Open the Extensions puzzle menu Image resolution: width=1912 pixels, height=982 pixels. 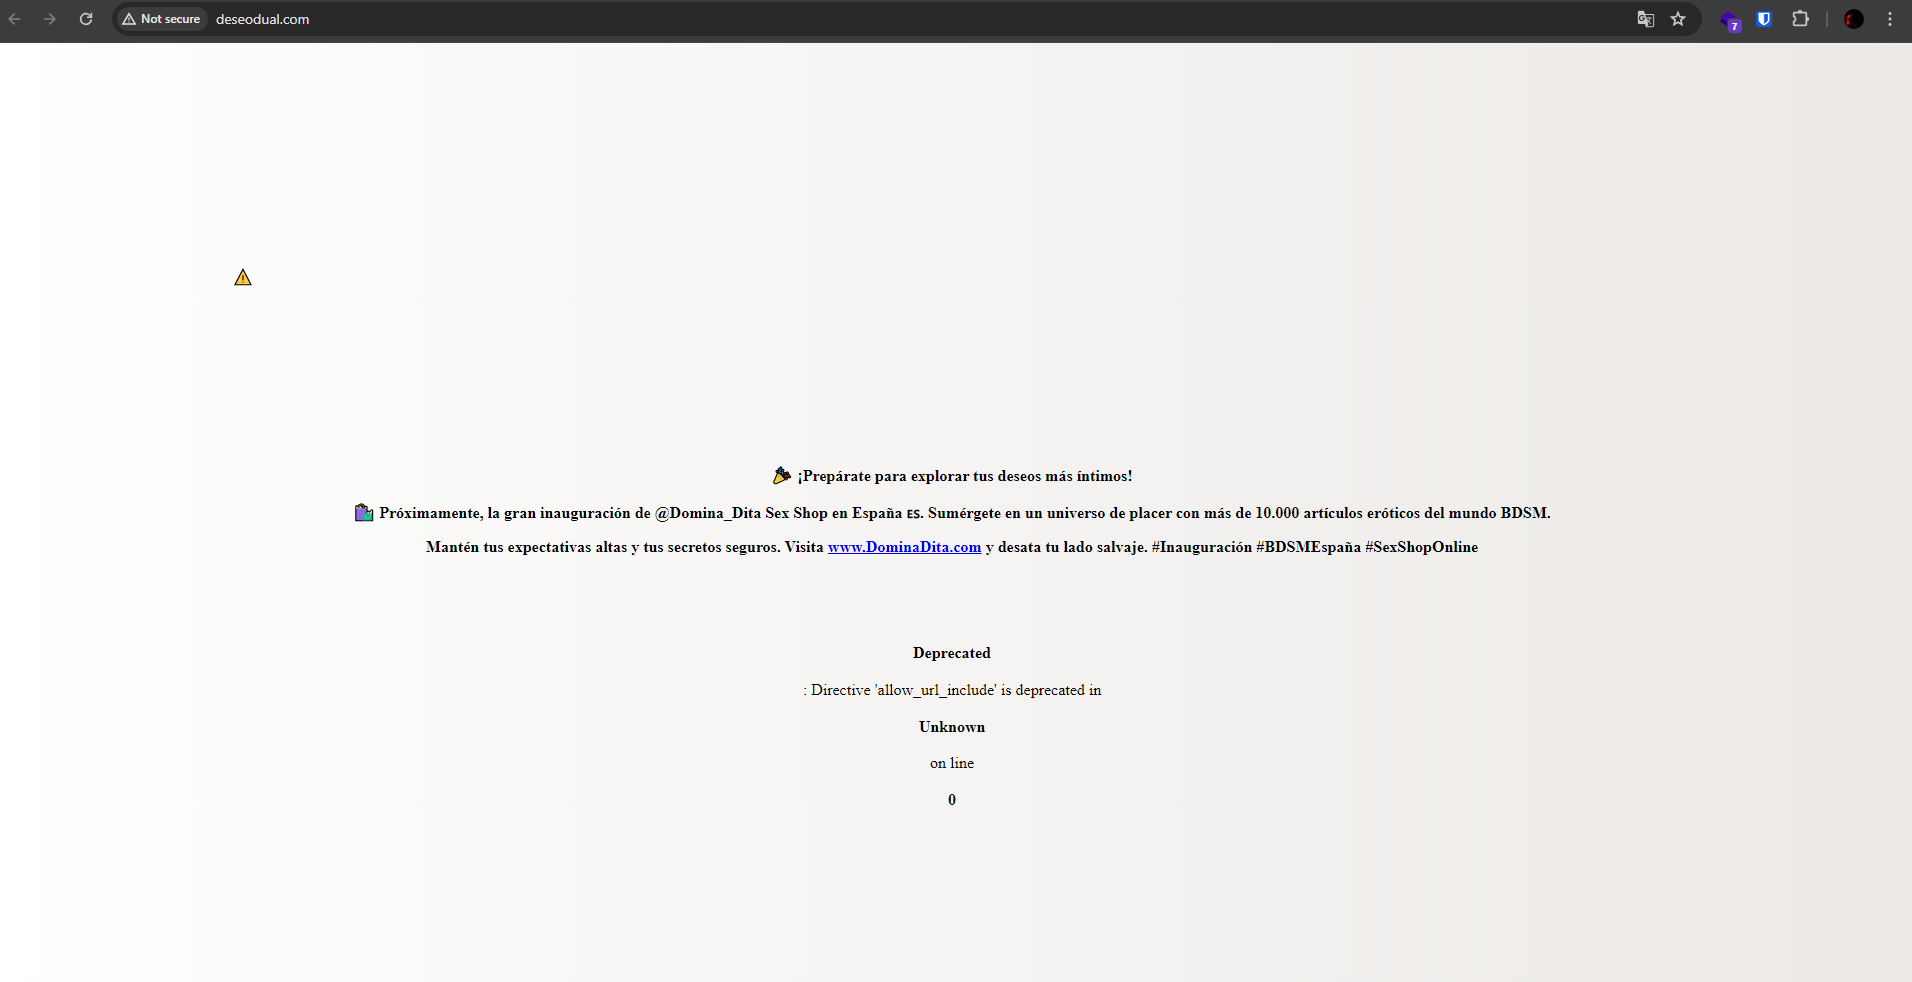click(1800, 19)
